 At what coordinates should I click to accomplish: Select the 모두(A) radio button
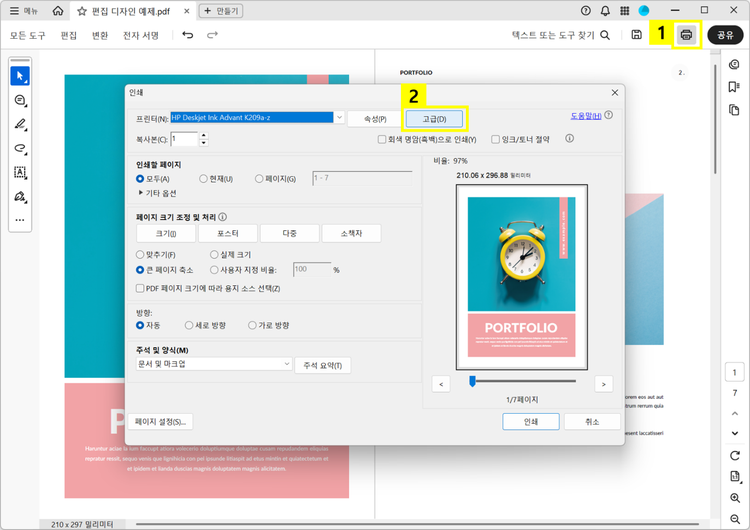coord(140,179)
